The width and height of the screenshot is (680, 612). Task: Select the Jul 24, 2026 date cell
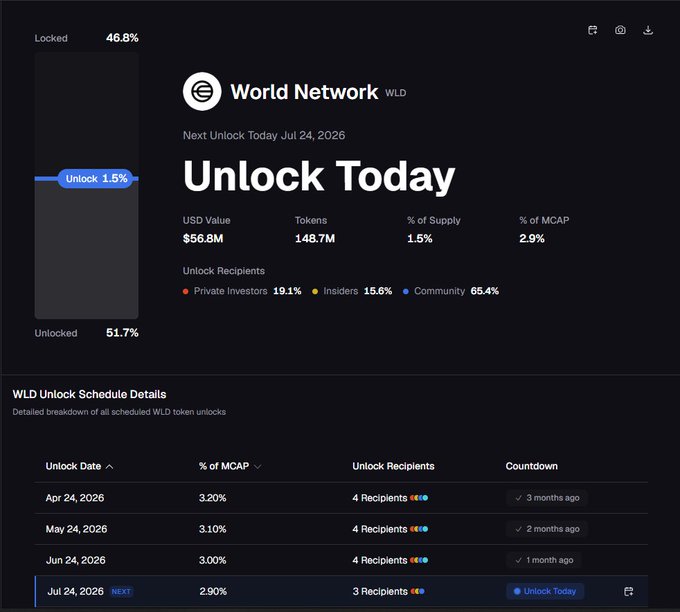coord(75,592)
